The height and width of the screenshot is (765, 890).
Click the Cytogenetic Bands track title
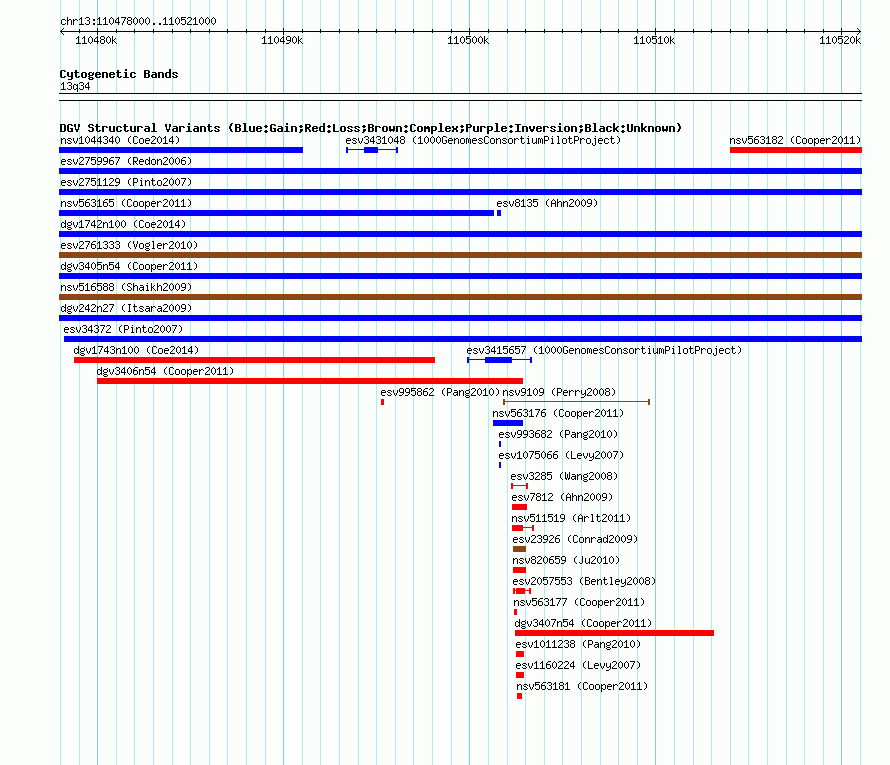coord(119,74)
